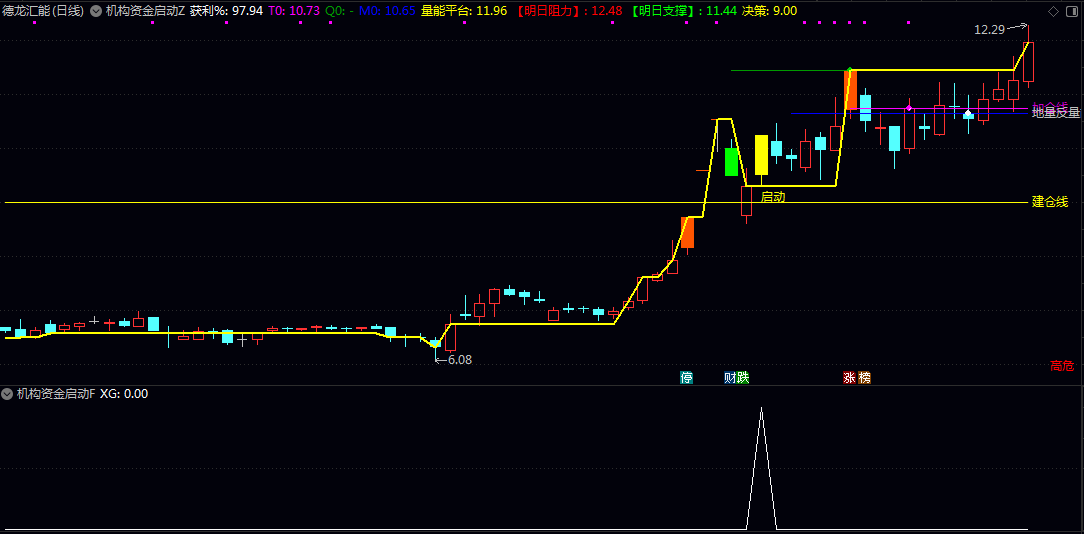
Task: Click the large yellow candlestick above 启动
Action: pos(761,155)
